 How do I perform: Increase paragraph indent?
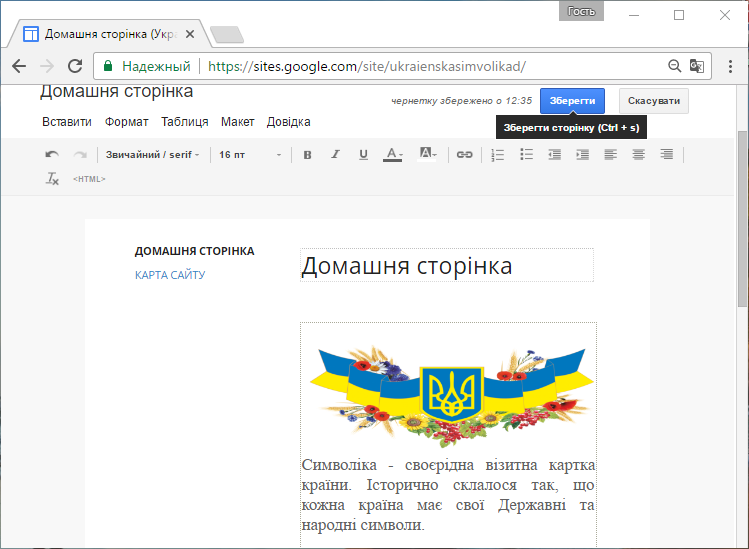[x=583, y=154]
